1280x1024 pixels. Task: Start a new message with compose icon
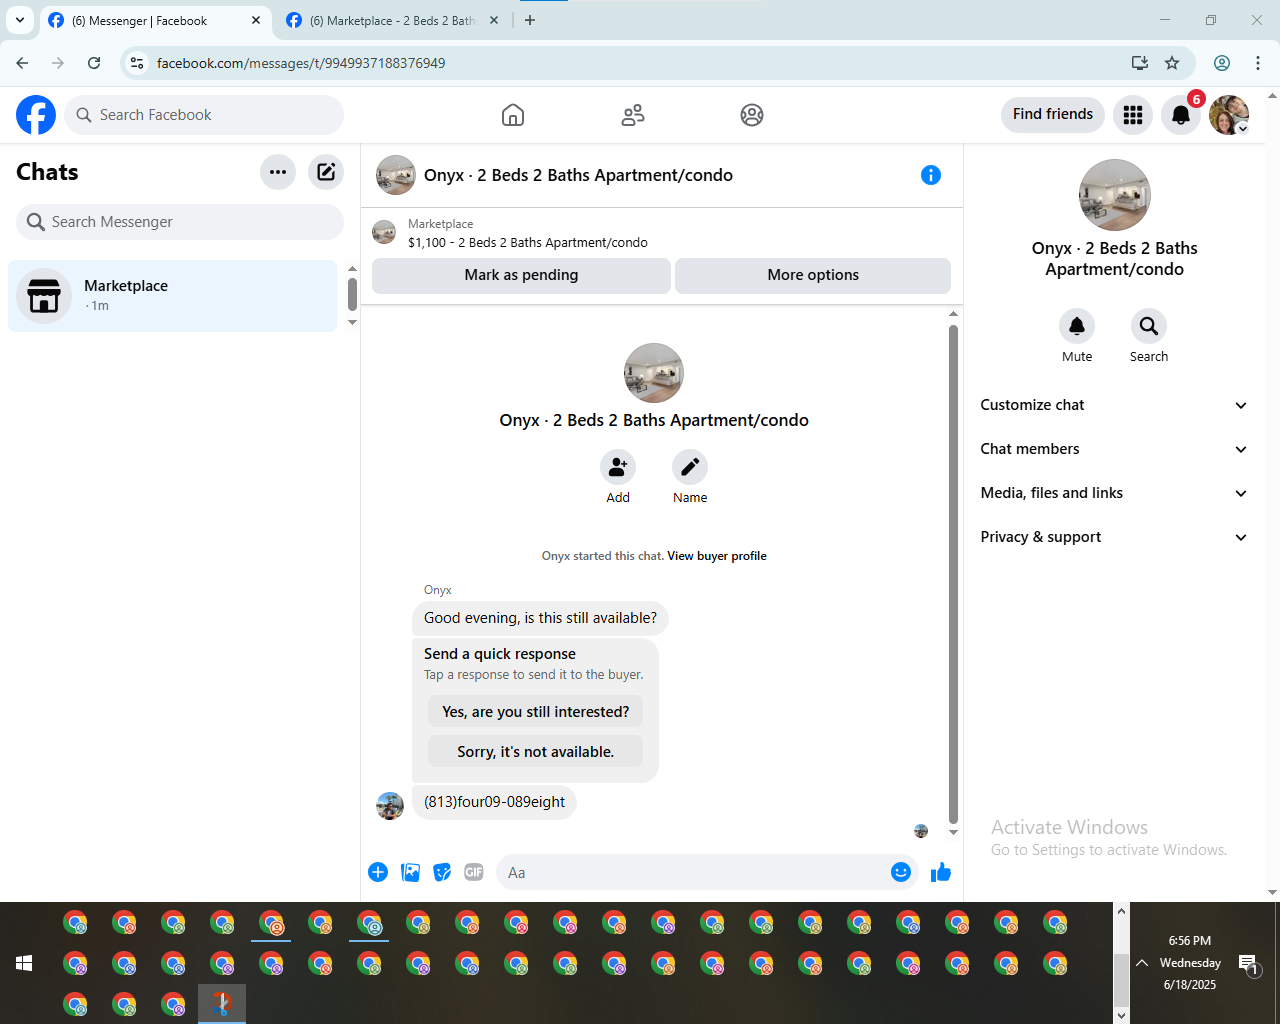point(326,172)
